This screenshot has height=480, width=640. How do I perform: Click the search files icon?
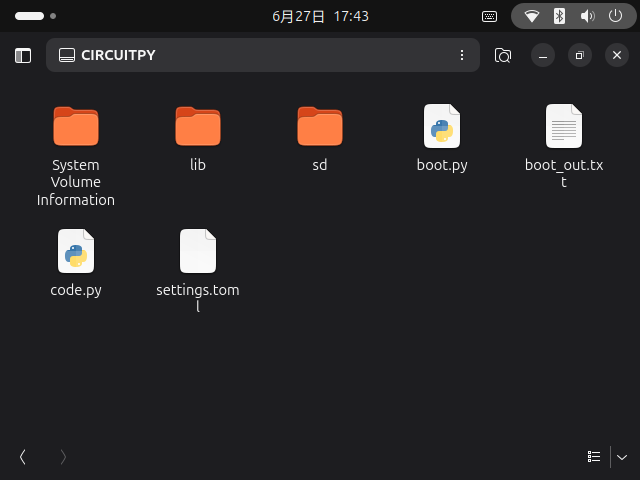pos(502,56)
